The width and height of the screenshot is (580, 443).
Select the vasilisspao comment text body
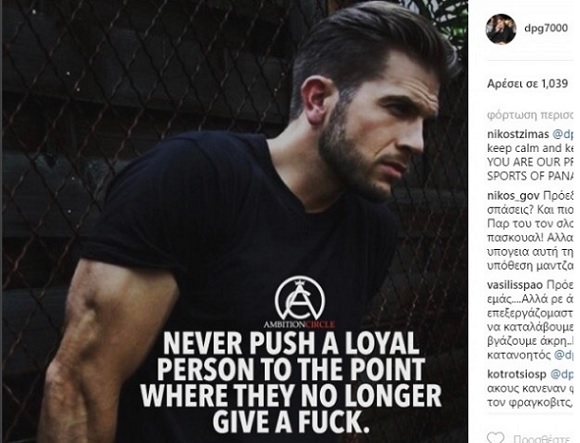531,320
